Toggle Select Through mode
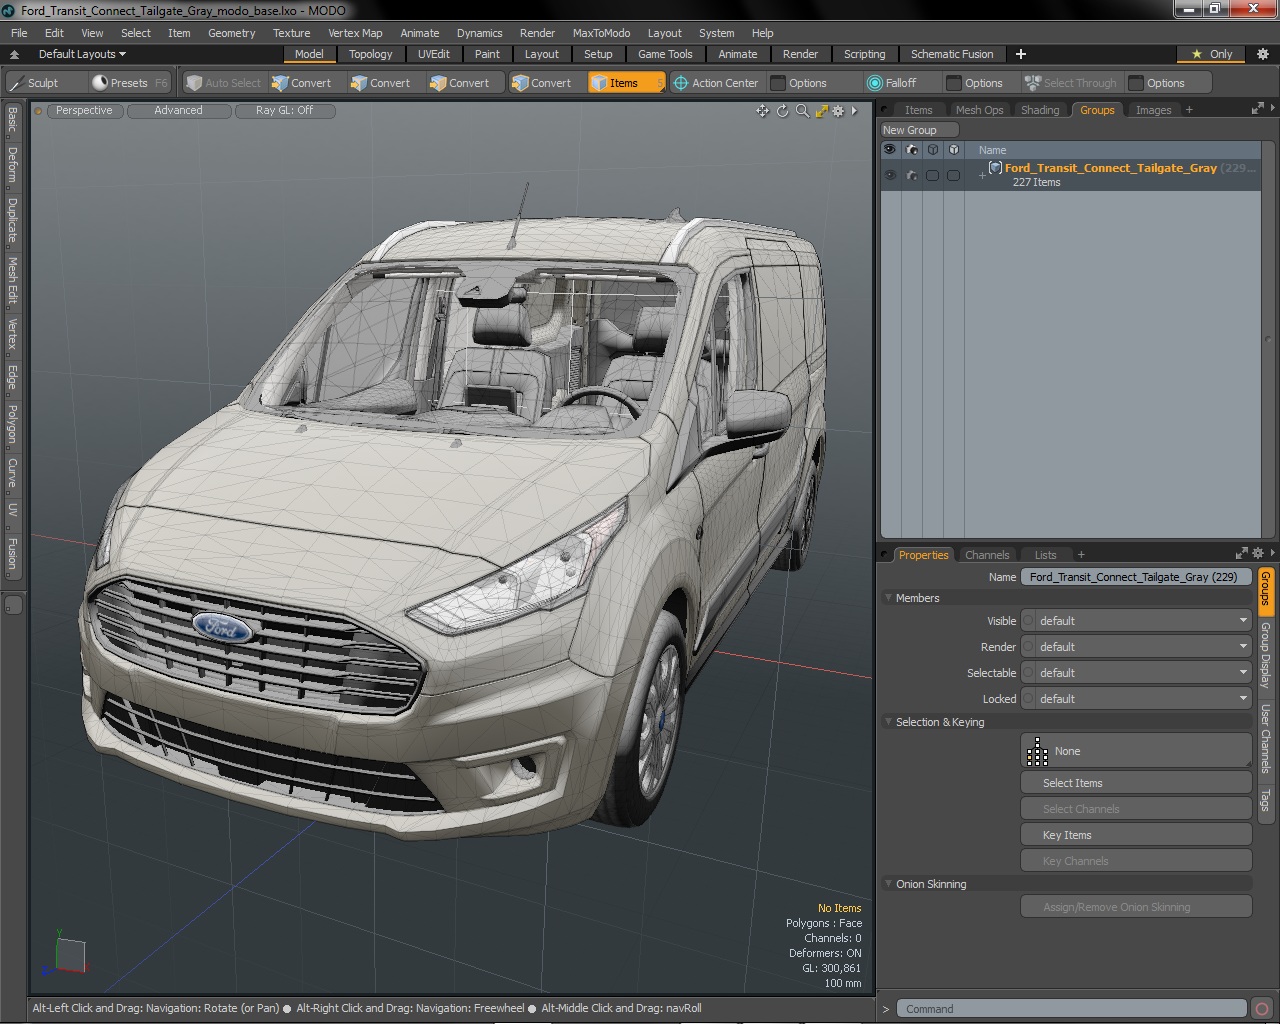1280x1024 pixels. point(1071,83)
